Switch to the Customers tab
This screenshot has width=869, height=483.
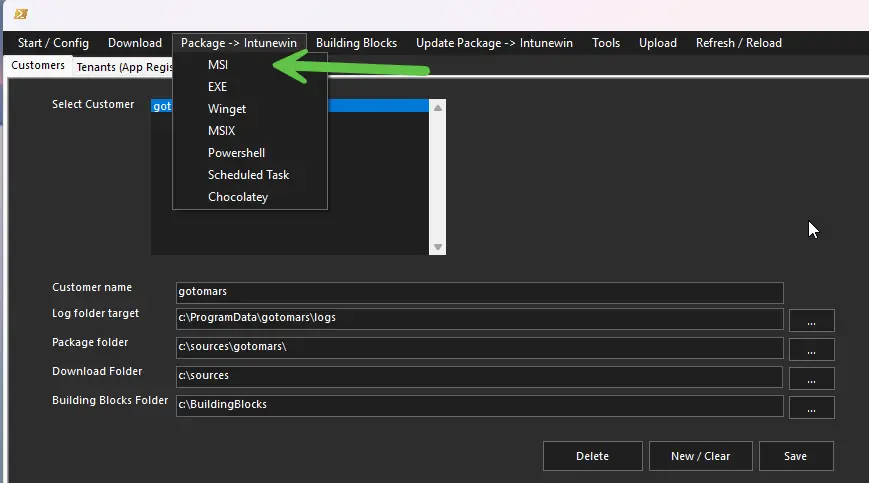pyautogui.click(x=38, y=66)
